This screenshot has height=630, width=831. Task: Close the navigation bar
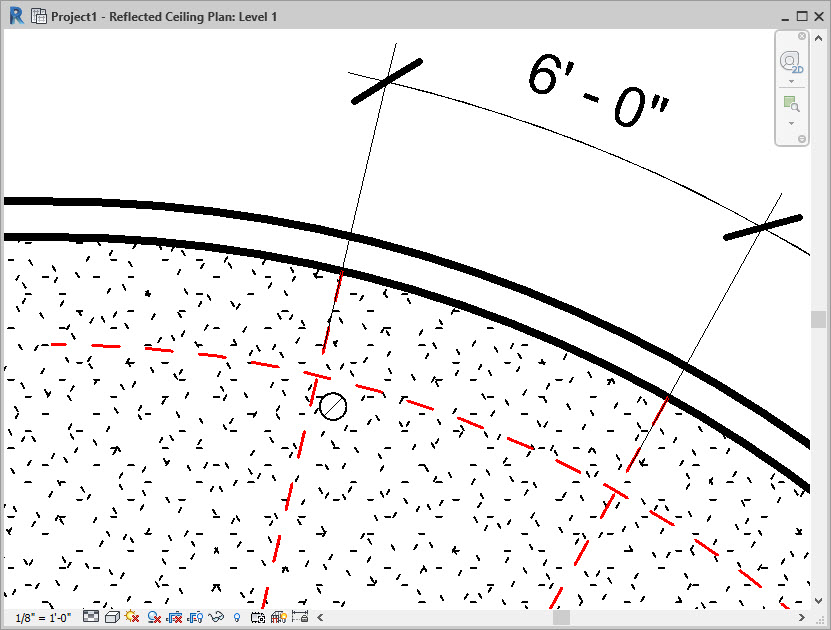(802, 36)
